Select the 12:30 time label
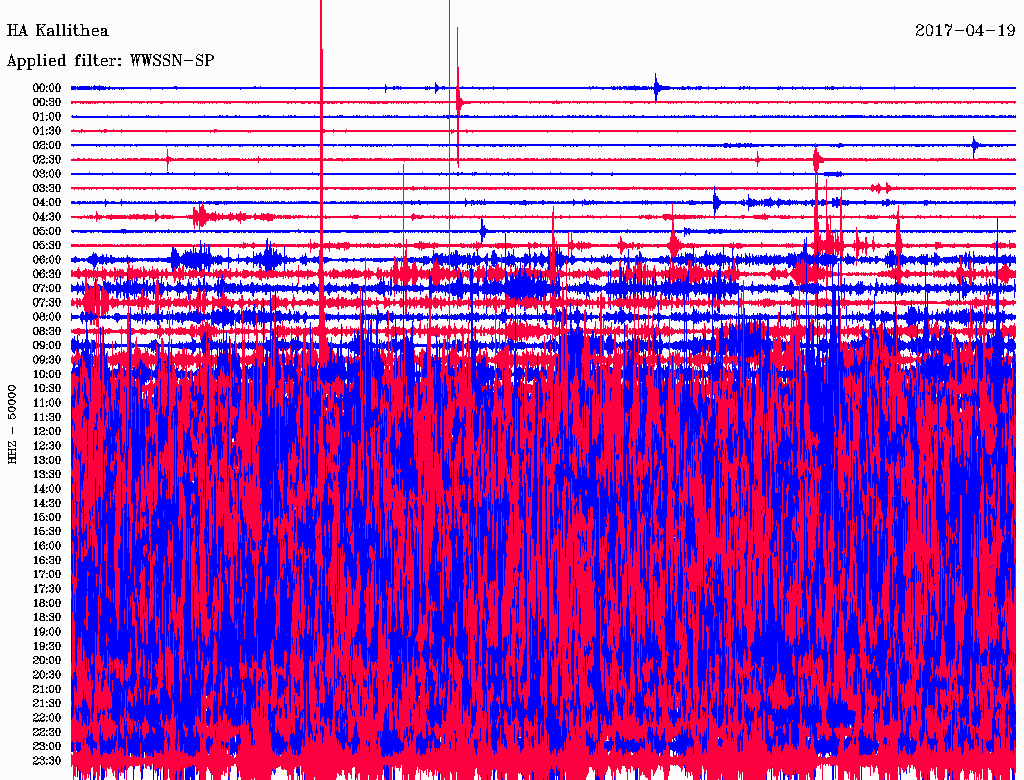The width and height of the screenshot is (1024, 780). (x=47, y=446)
